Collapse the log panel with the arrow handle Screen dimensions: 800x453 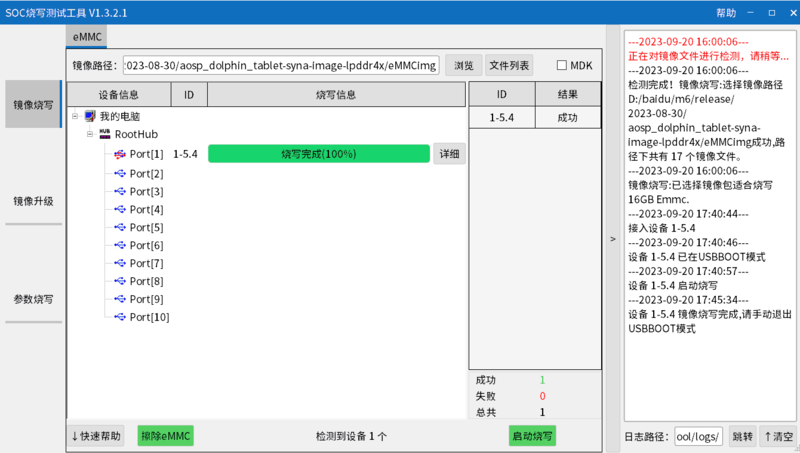click(x=612, y=240)
